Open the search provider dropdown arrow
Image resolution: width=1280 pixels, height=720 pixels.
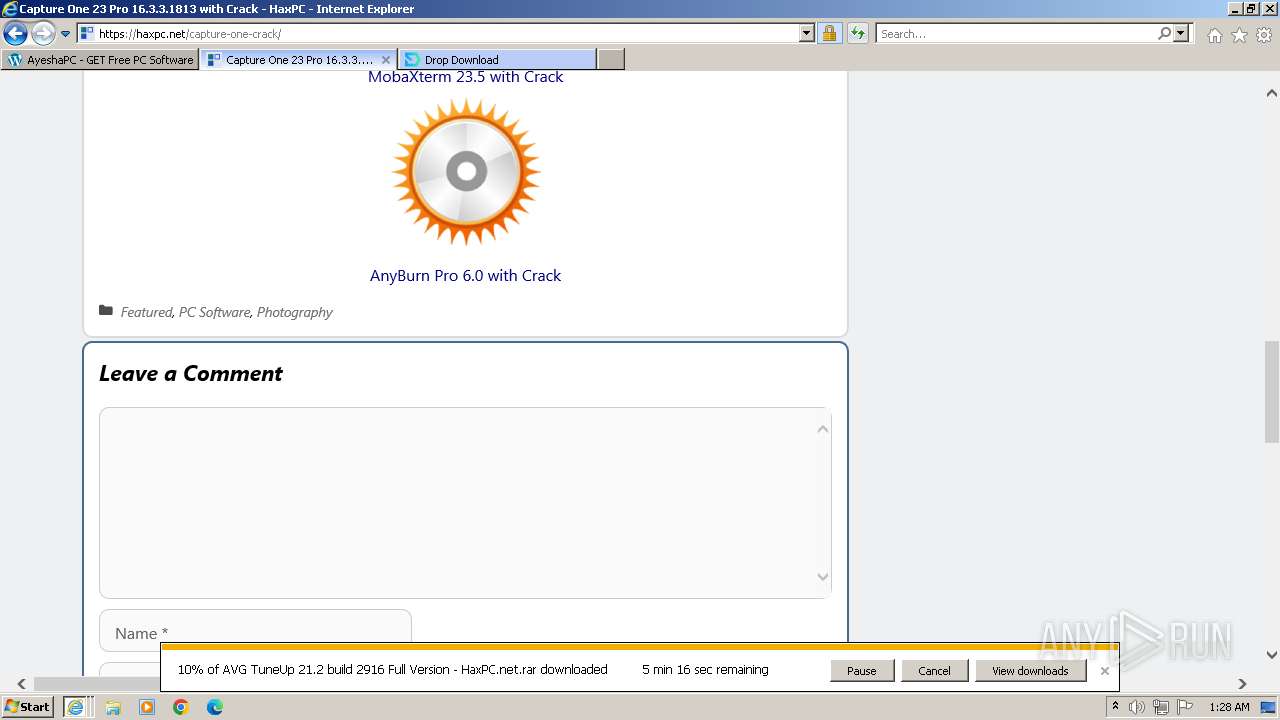coord(1181,34)
